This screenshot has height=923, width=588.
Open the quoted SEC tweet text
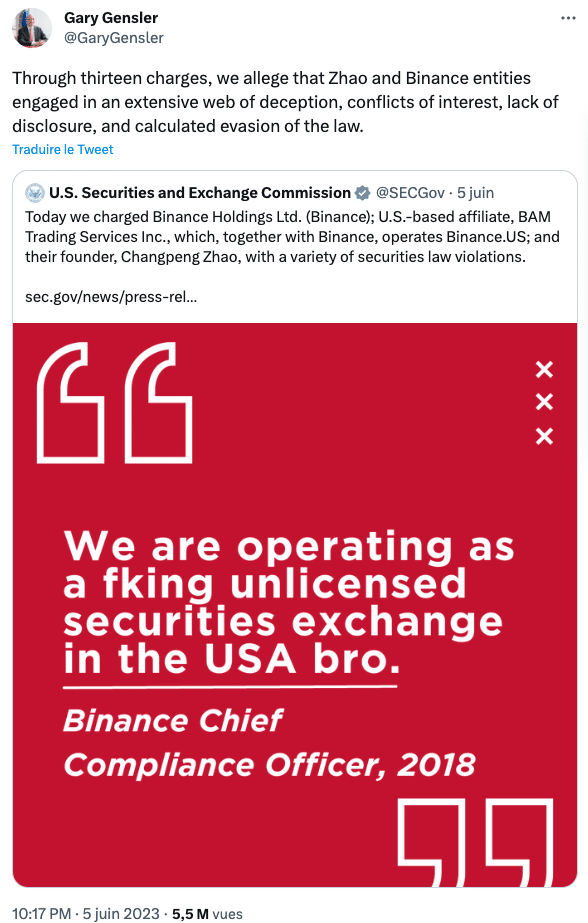(x=292, y=237)
